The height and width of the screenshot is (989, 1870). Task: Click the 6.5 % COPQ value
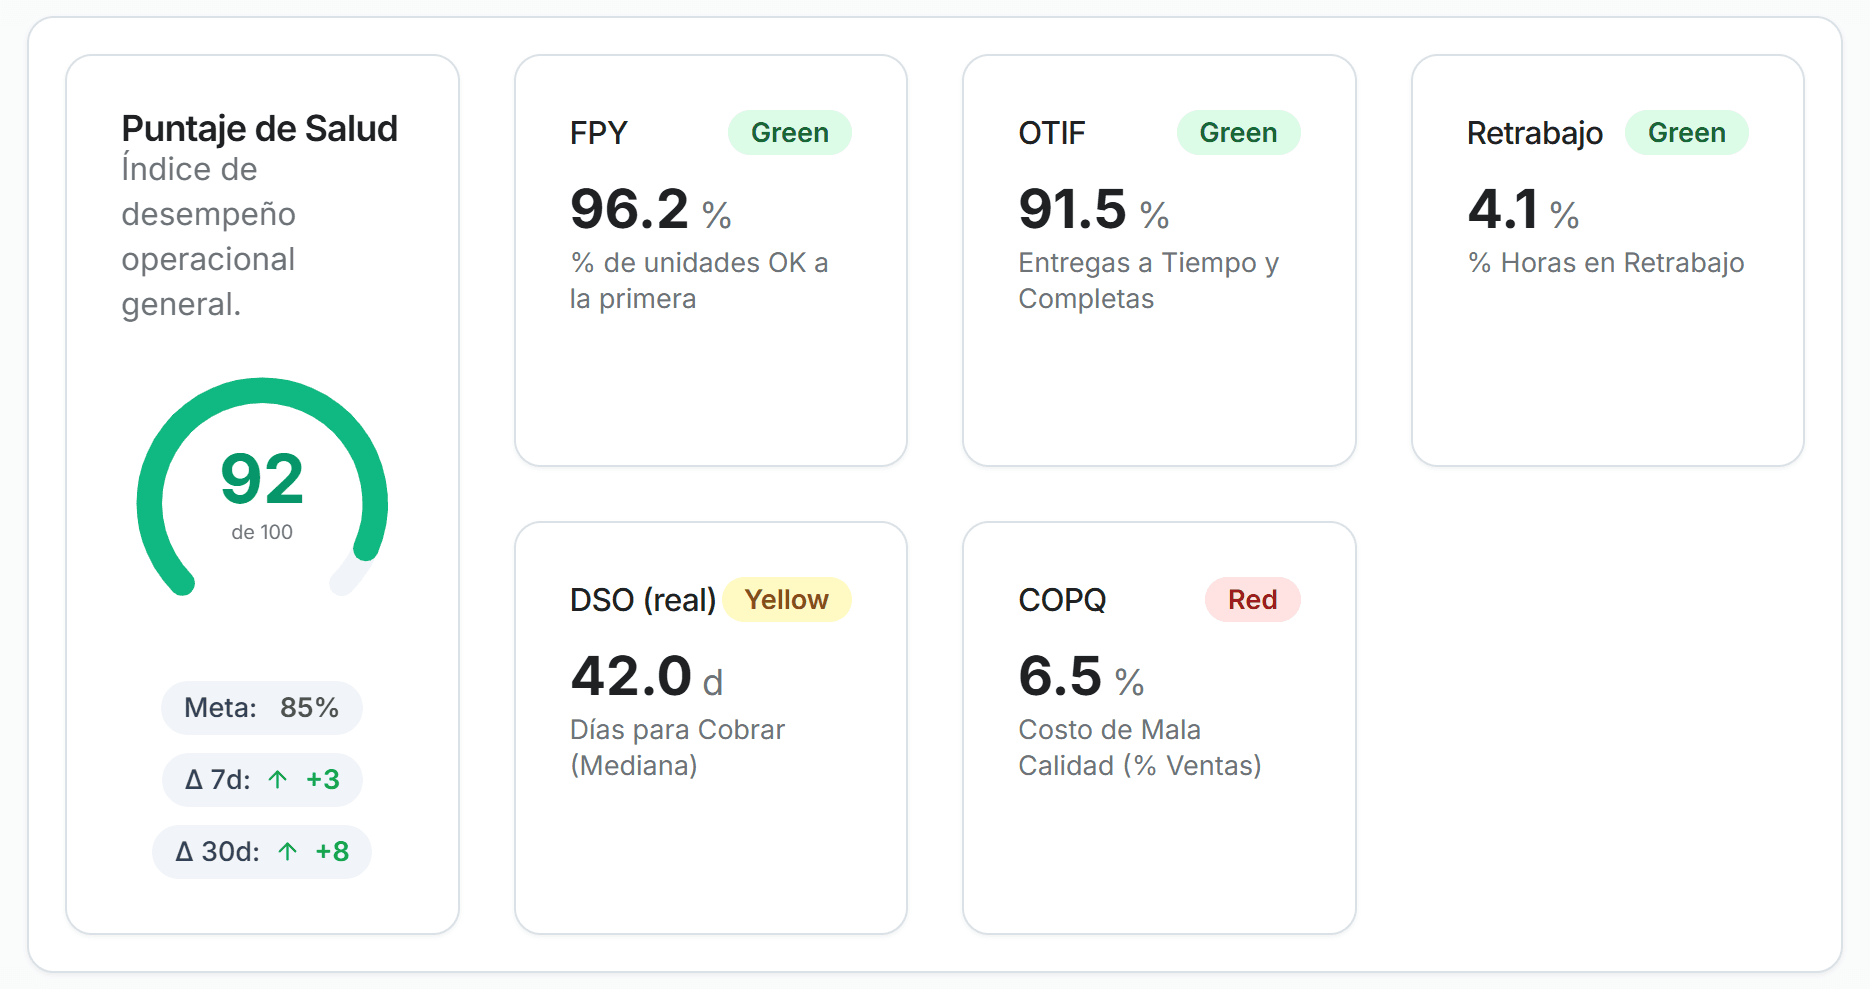coord(1080,677)
